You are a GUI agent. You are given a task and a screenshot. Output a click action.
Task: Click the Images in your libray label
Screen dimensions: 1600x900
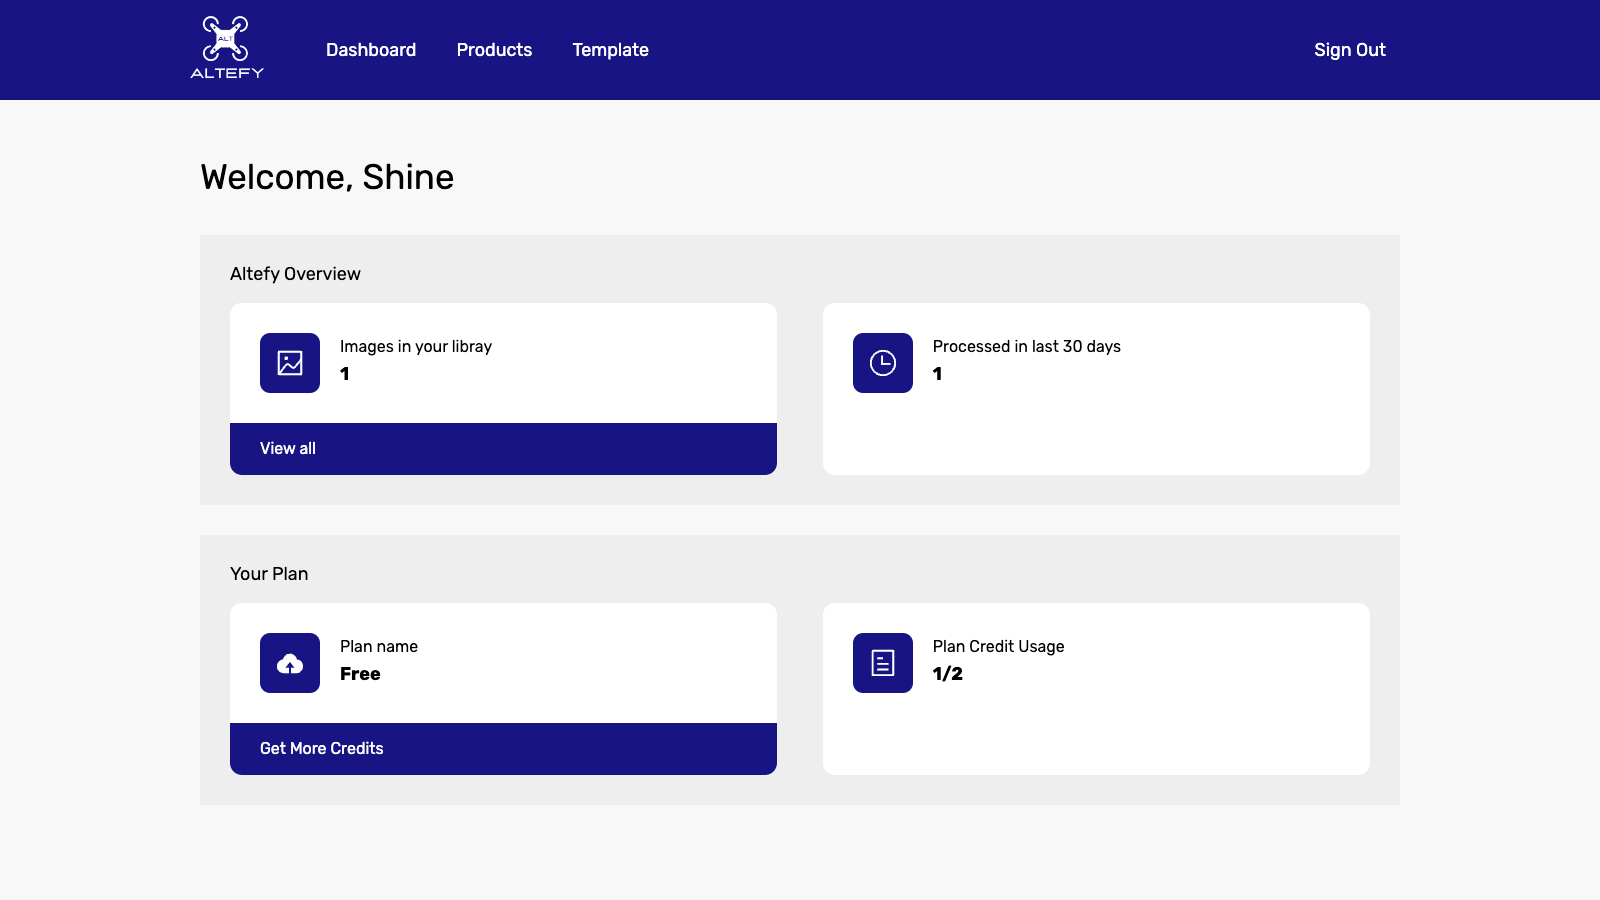pos(416,347)
